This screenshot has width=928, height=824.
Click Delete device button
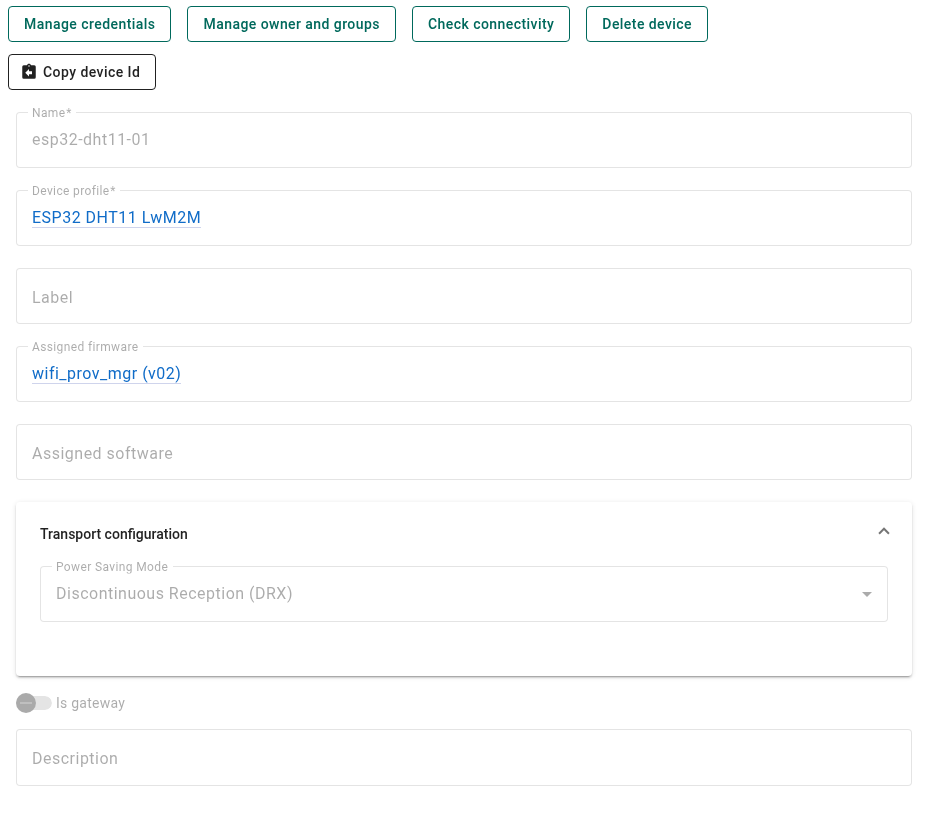point(646,24)
